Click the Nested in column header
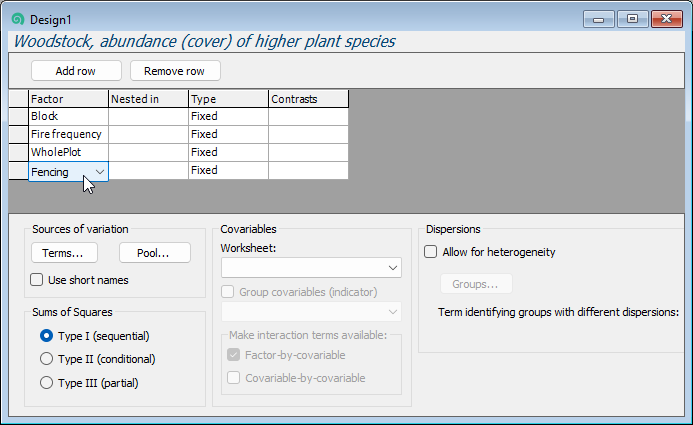The width and height of the screenshot is (693, 425). (148, 99)
